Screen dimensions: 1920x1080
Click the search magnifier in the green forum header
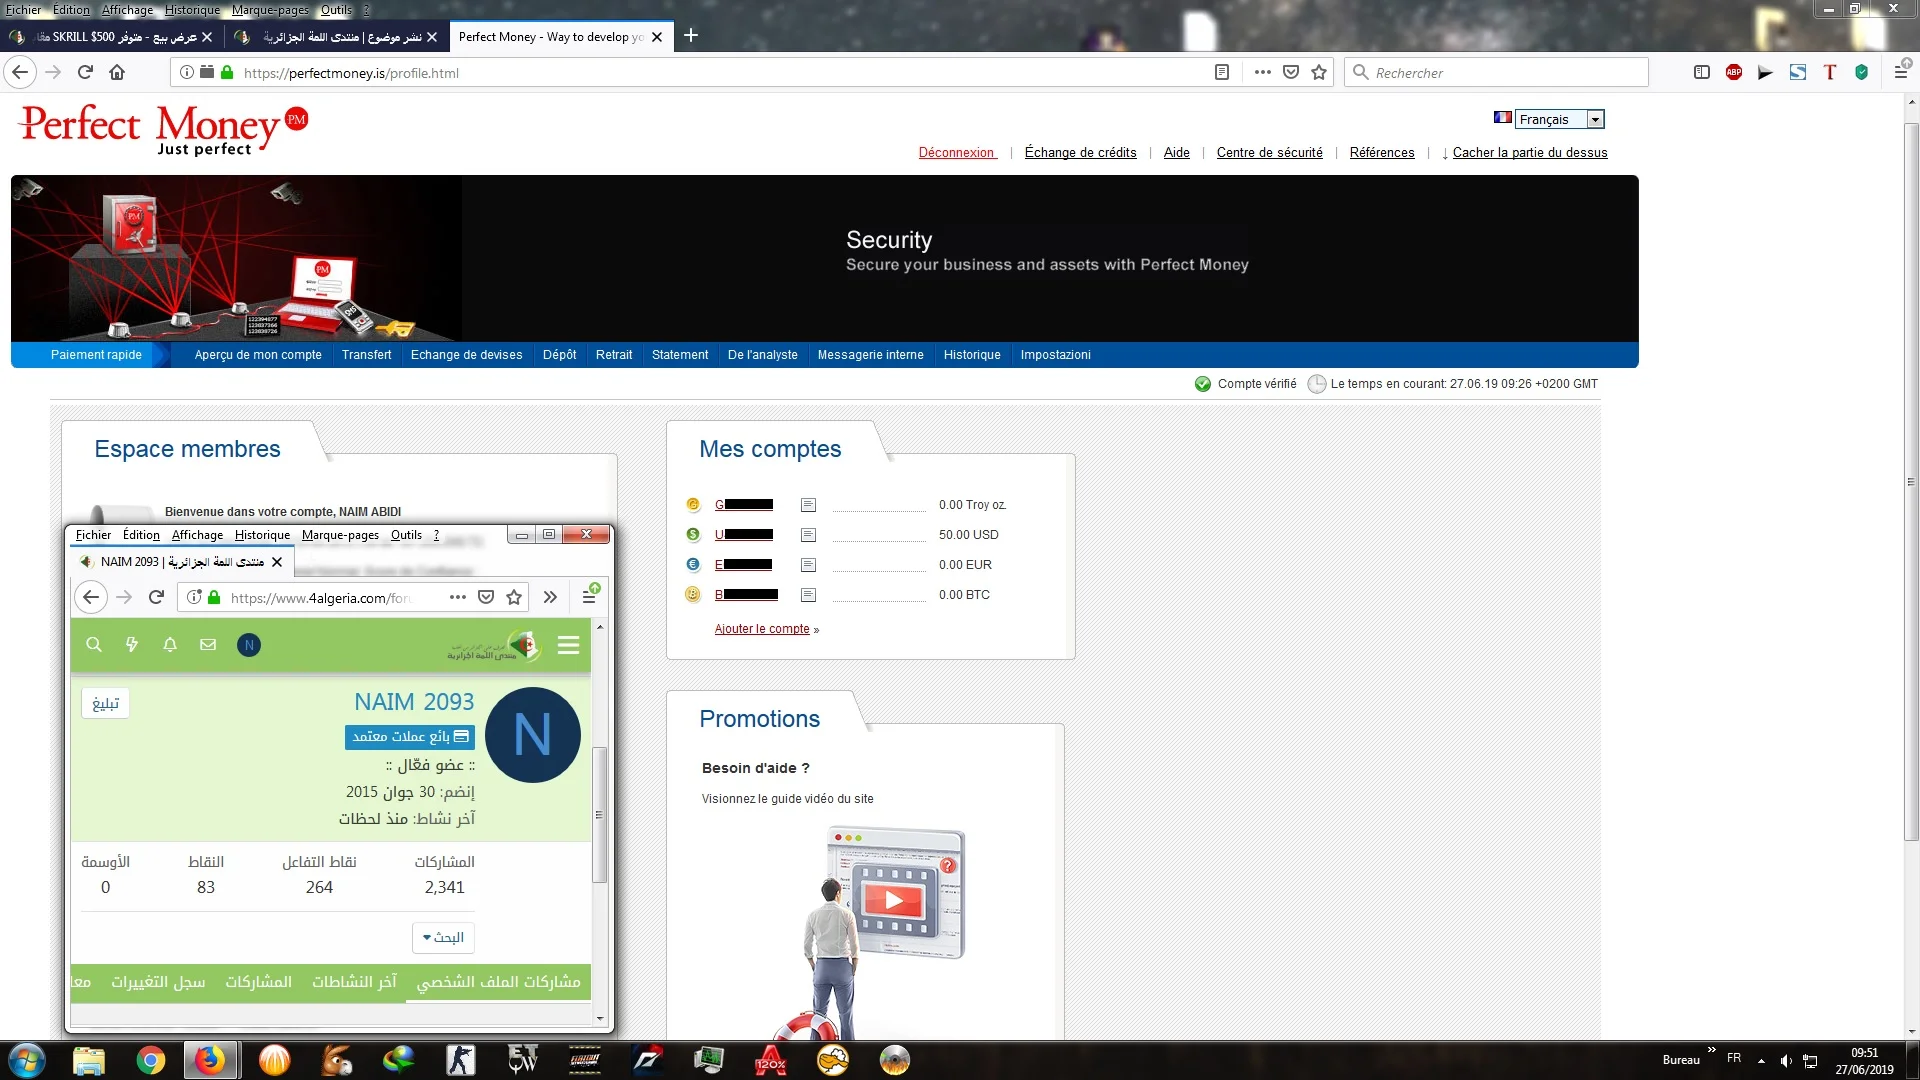[x=94, y=645]
